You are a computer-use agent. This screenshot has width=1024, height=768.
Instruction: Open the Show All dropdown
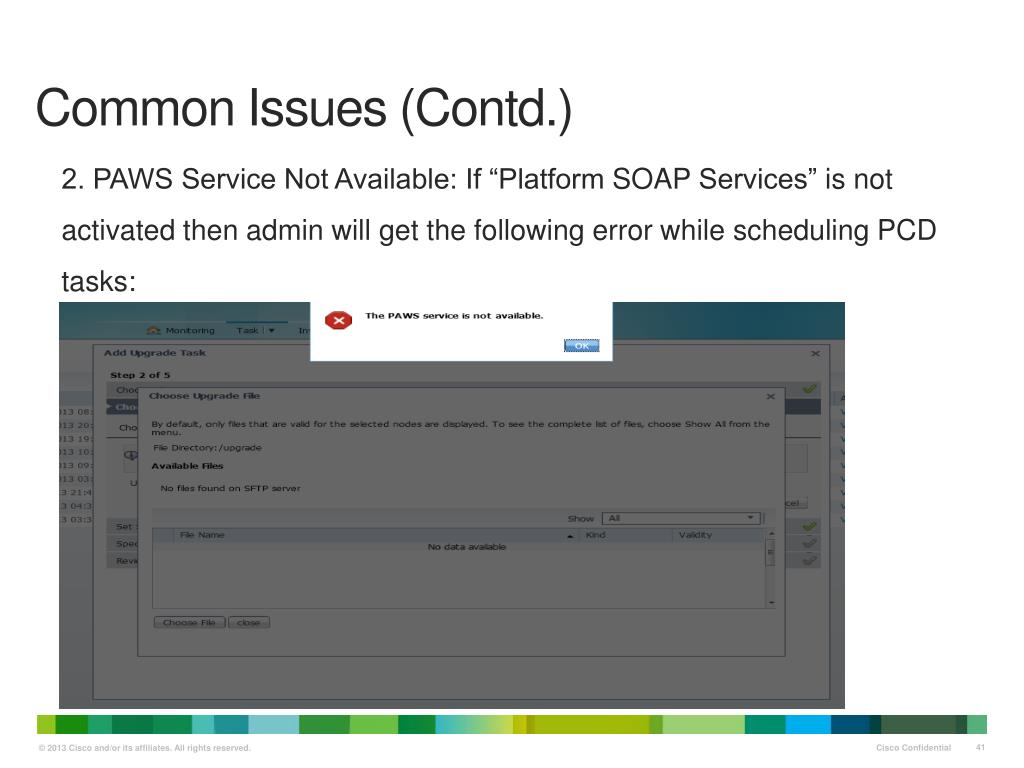point(681,518)
